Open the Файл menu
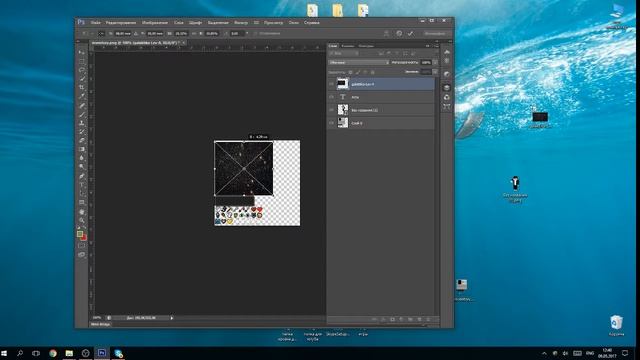Screen dimensions: 640x360 pos(96,22)
